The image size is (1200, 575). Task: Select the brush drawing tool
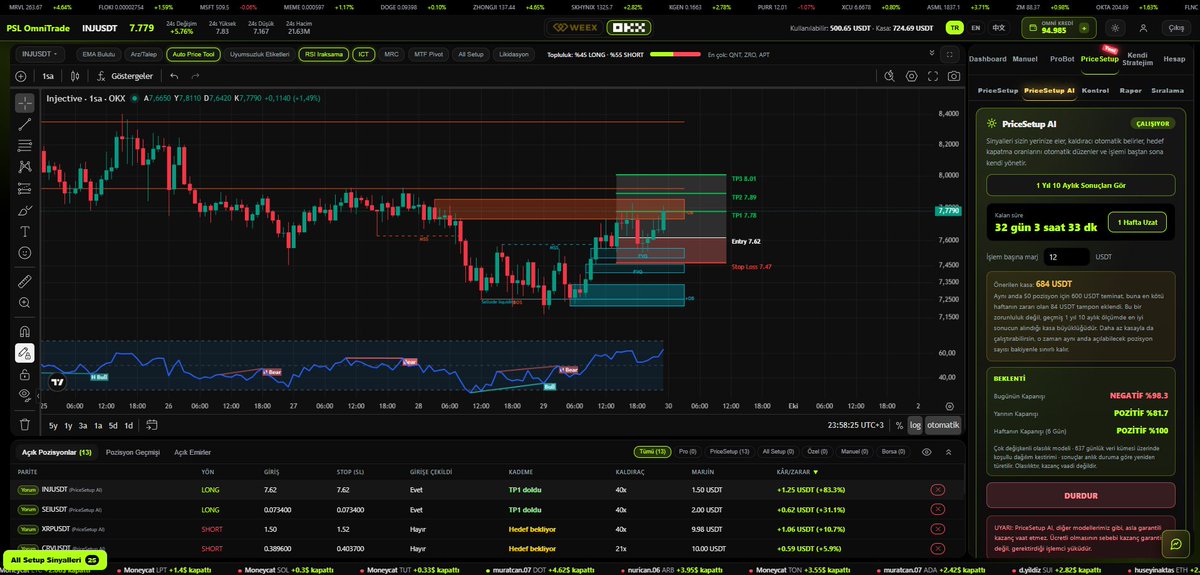25,210
